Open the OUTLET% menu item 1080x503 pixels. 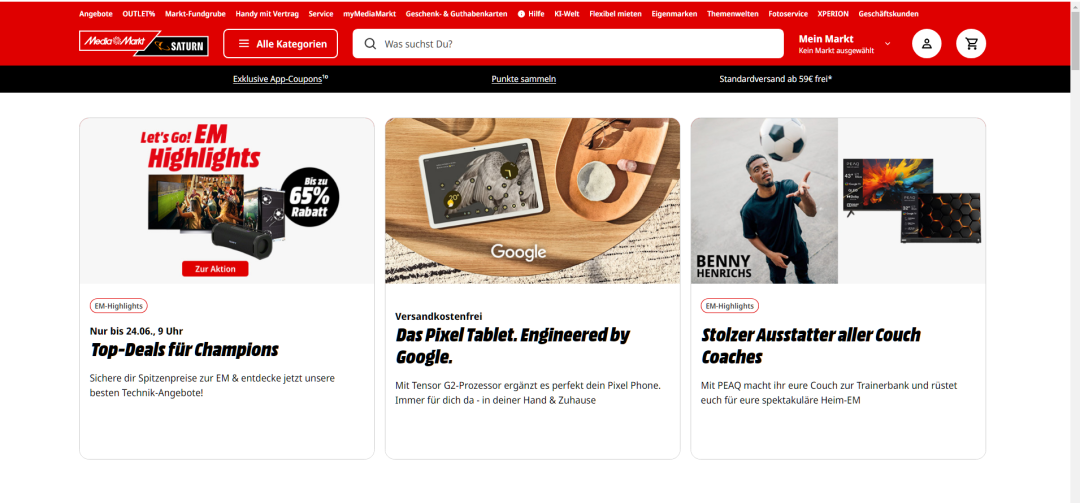(x=138, y=14)
